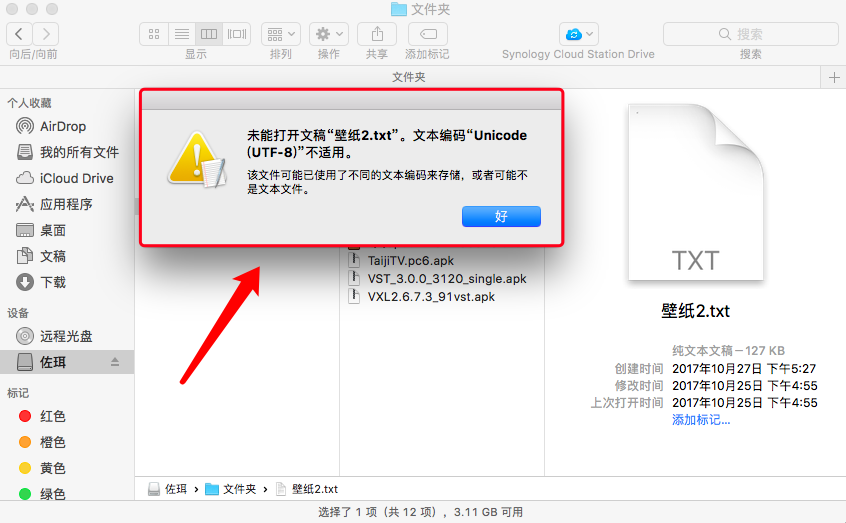Image resolution: width=846 pixels, height=523 pixels.
Task: Switch to icon view
Action: 154,35
